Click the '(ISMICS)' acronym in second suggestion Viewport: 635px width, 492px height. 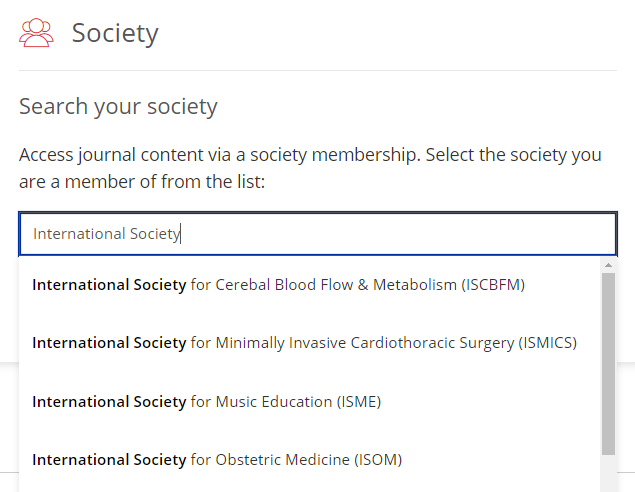[548, 343]
